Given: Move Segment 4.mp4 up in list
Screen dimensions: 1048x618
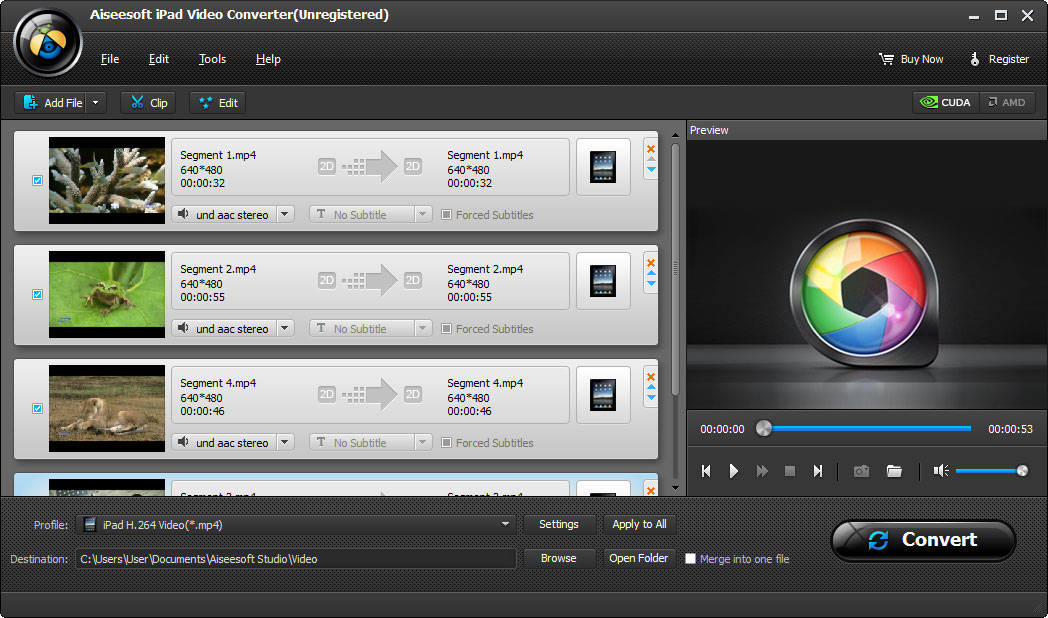Looking at the screenshot, I should click(651, 387).
